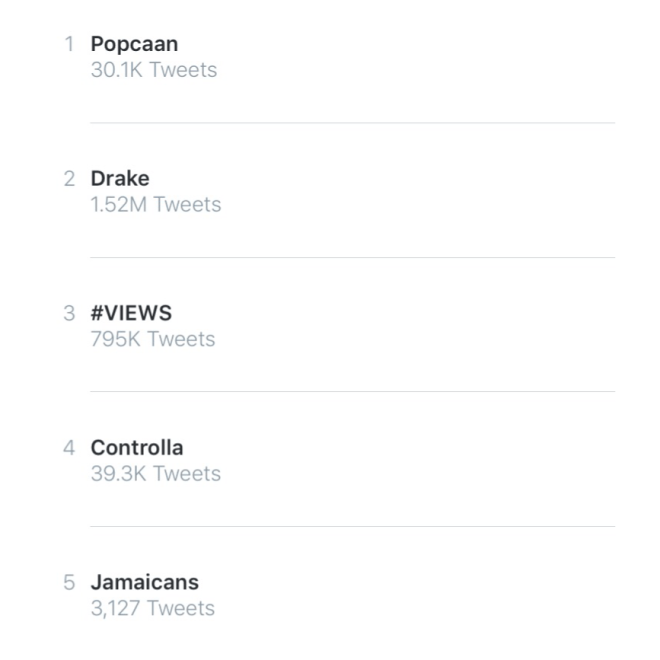Viewport: 660px width, 660px height.
Task: Select rank number 4 beside Controlla
Action: (69, 447)
